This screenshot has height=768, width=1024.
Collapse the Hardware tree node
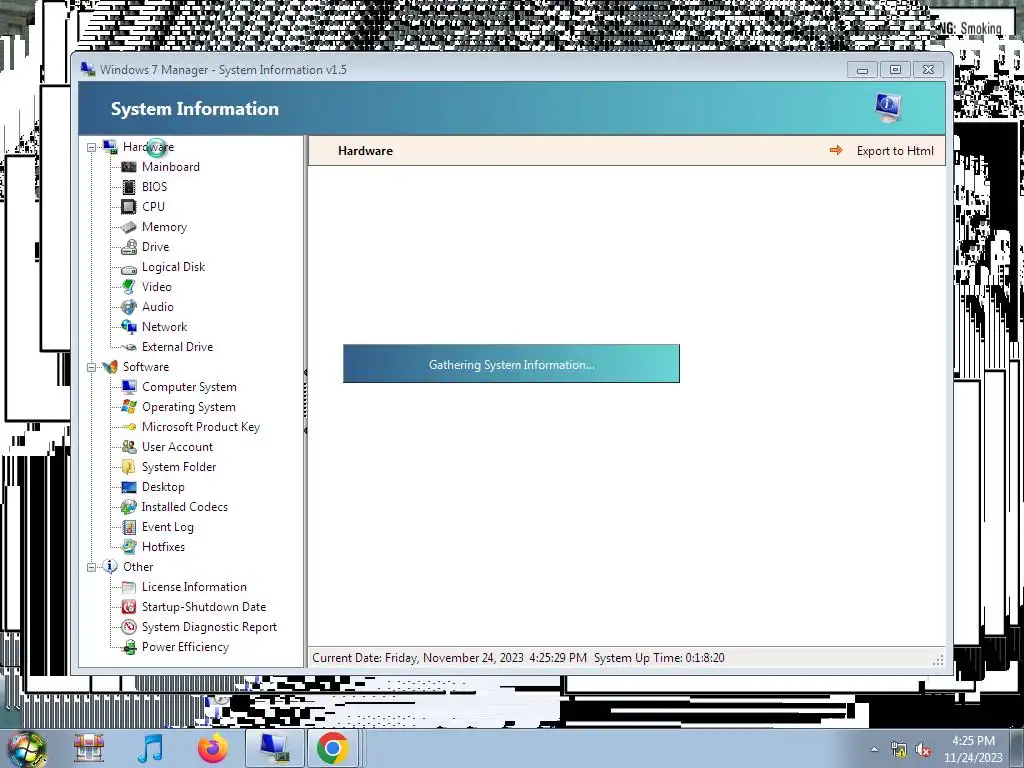pos(91,148)
